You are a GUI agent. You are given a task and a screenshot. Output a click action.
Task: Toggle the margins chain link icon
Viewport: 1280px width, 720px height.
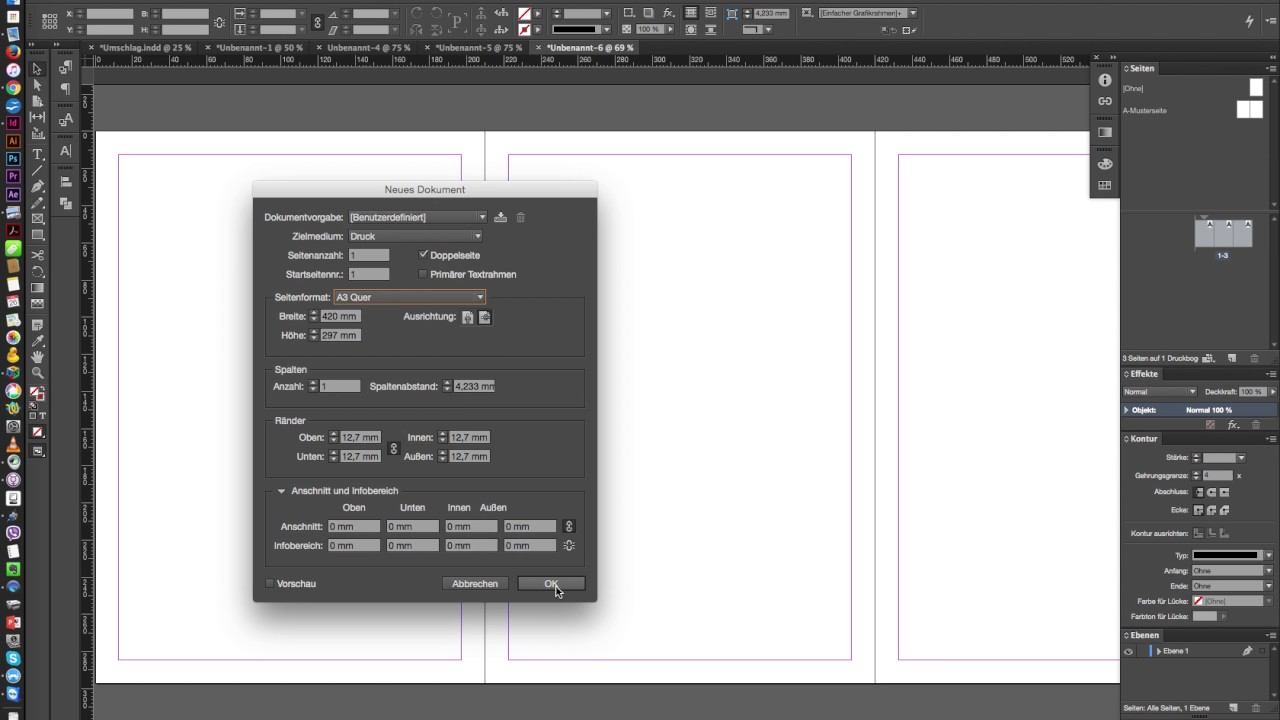[393, 448]
